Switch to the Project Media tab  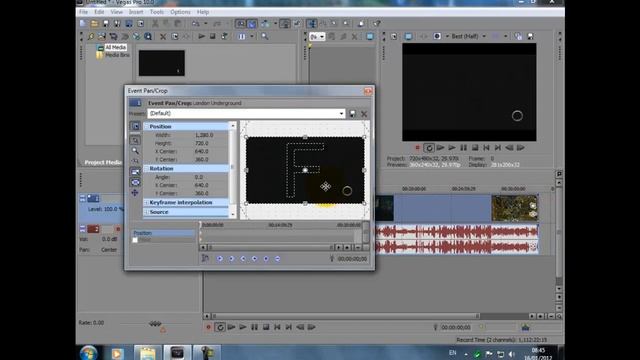(102, 162)
